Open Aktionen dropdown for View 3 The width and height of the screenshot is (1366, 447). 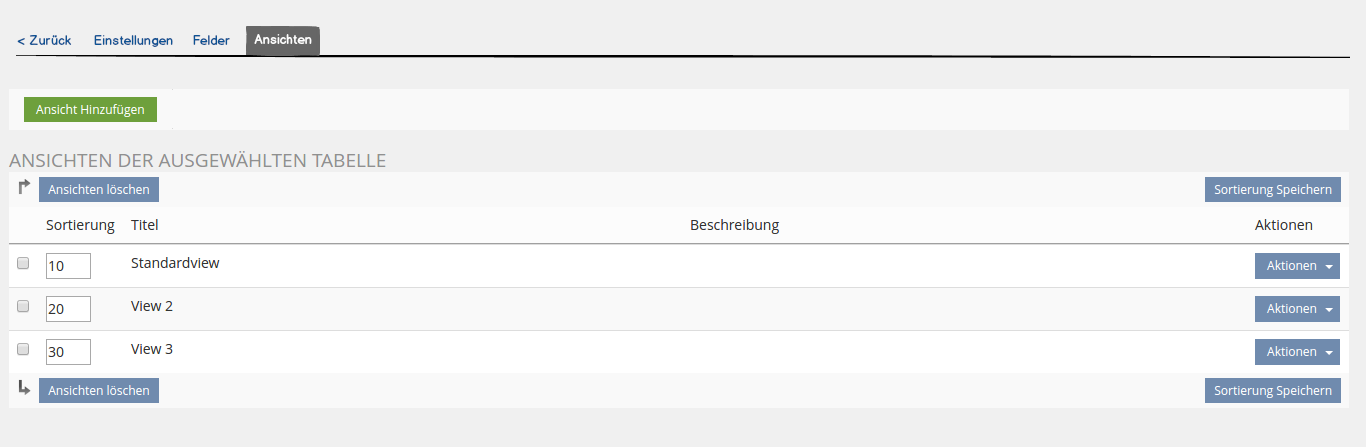[x=1297, y=352]
